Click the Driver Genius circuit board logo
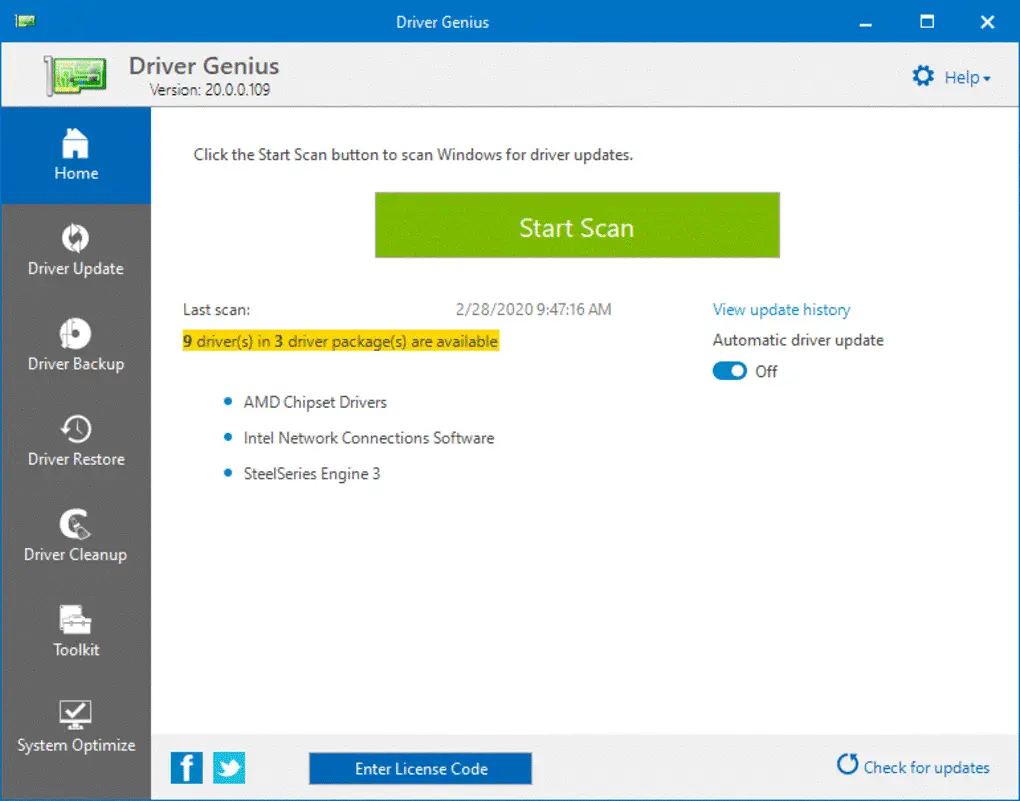Screen dimensions: 1020x801 [x=76, y=75]
